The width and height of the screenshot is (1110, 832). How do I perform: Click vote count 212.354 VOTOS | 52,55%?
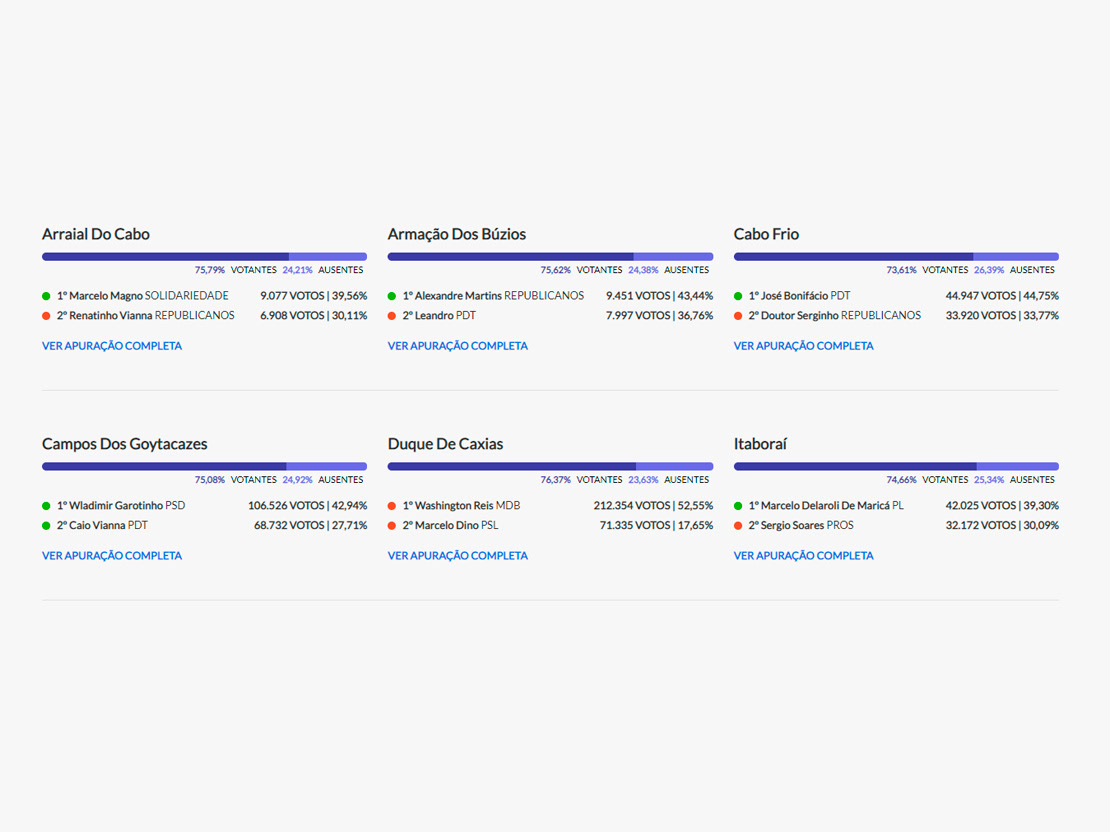(x=653, y=506)
